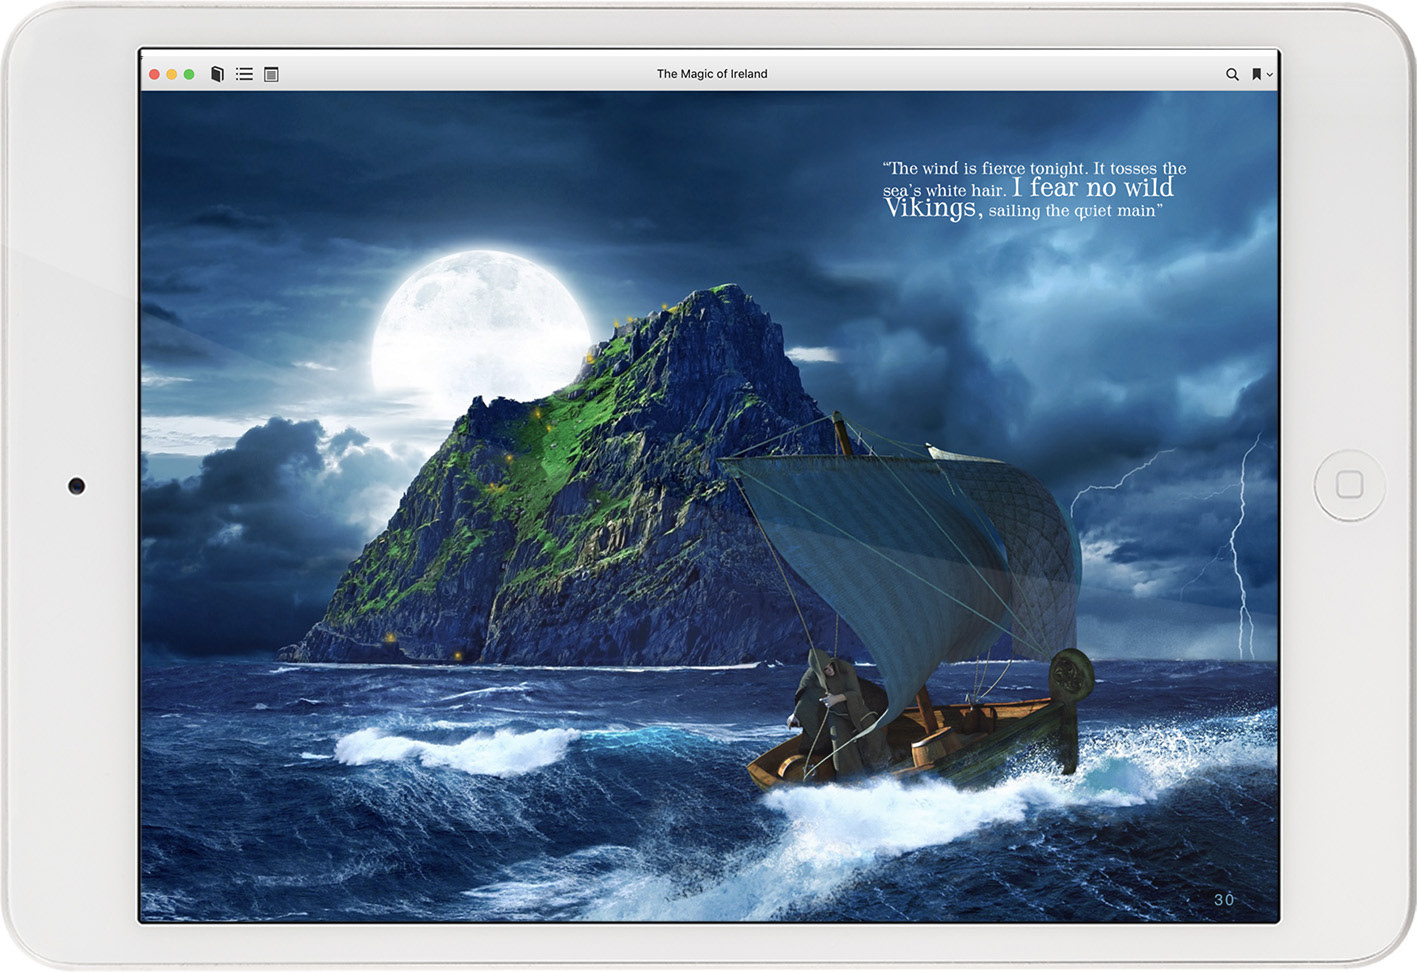Screen dimensions: 1417x972
Task: Show the table of contents list
Action: pyautogui.click(x=244, y=74)
